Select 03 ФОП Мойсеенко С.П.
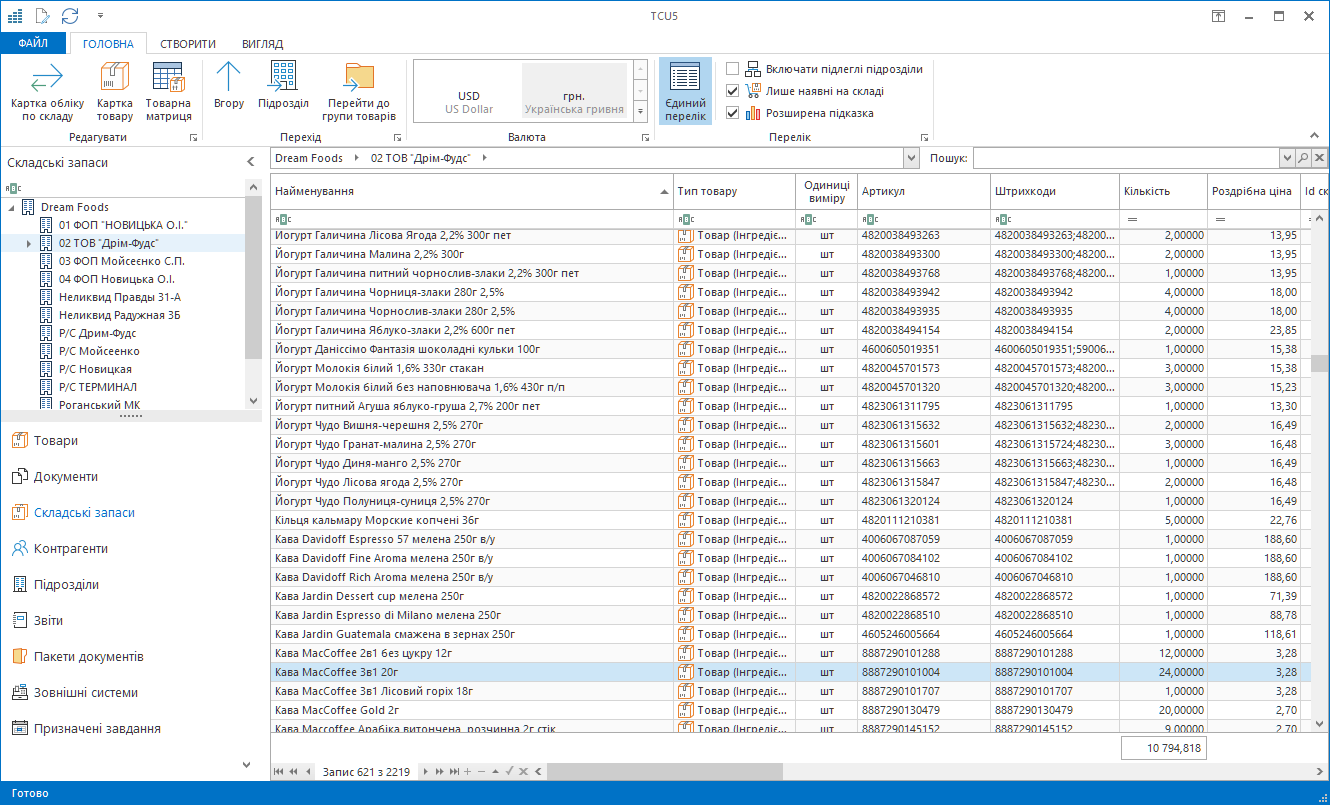Image resolution: width=1330 pixels, height=805 pixels. click(x=121, y=261)
